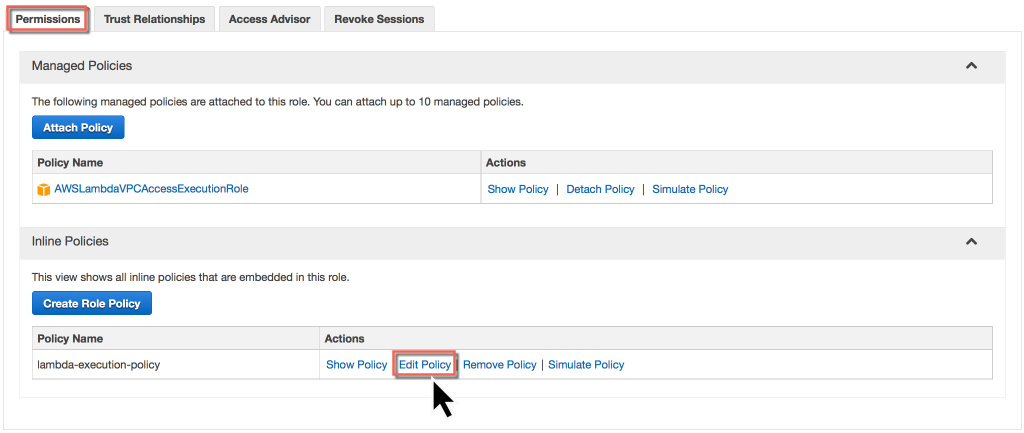Switch to the Trust Relationships tab

[154, 19]
